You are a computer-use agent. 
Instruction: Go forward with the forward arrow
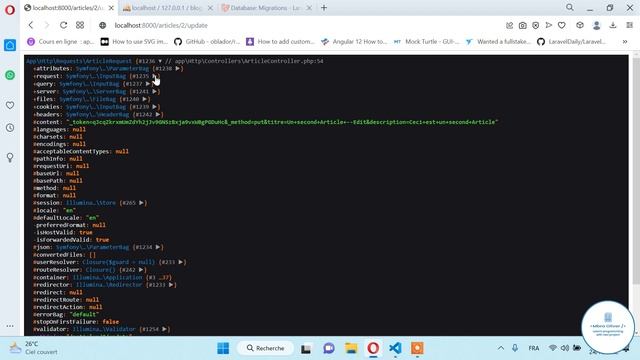coord(47,25)
